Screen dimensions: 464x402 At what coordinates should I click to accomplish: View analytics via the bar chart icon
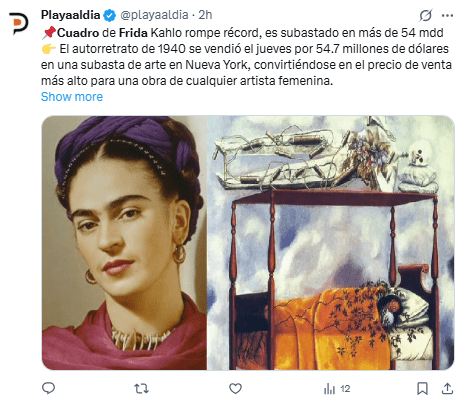coord(329,389)
